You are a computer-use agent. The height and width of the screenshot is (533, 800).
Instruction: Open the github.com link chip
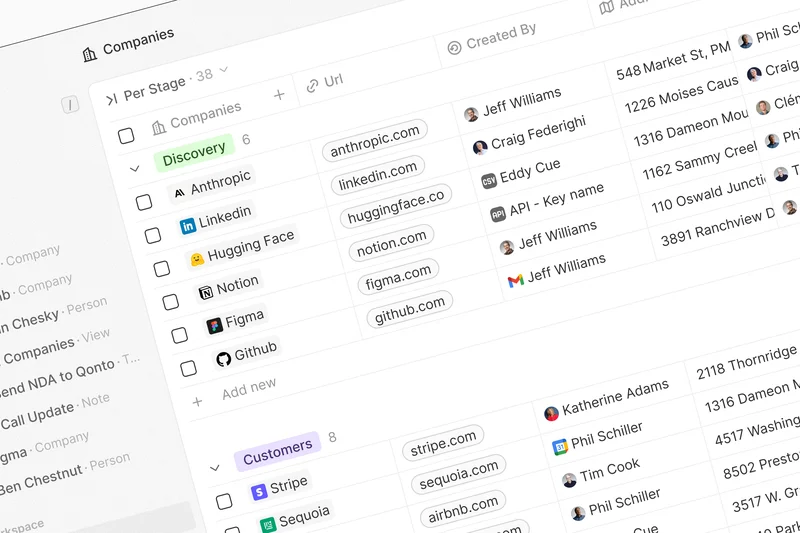click(x=410, y=310)
